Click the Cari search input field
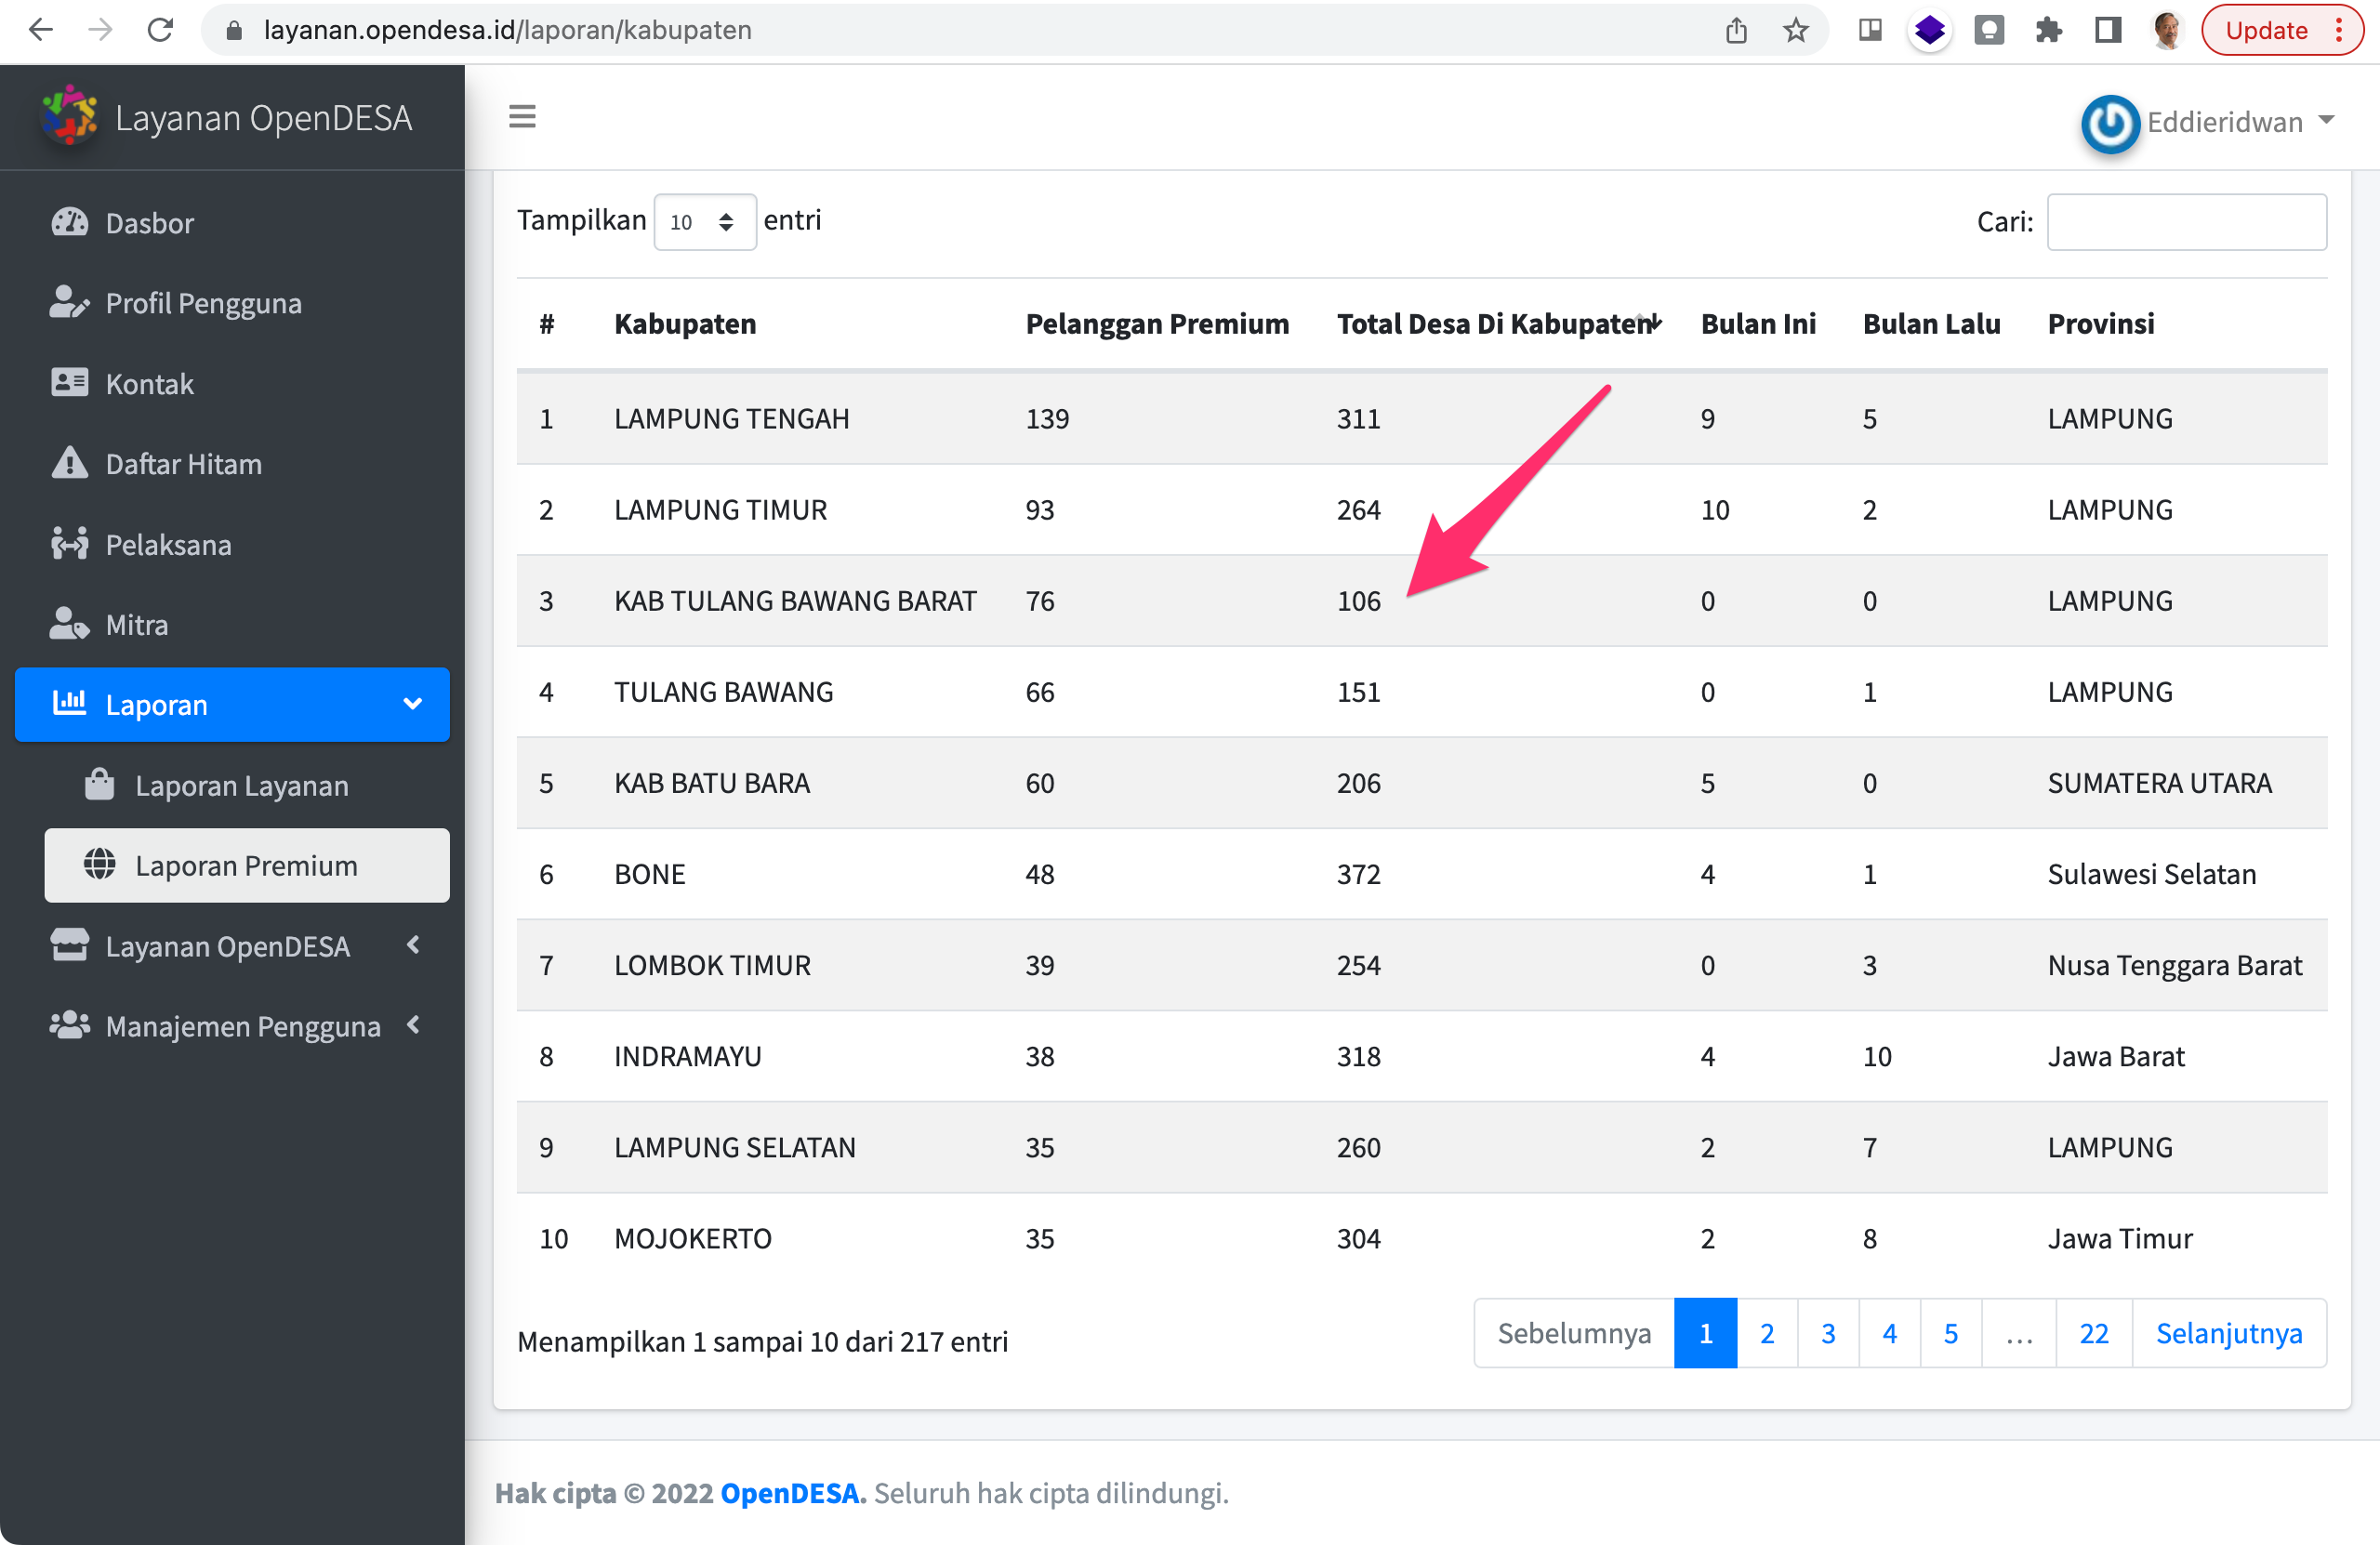Screen dimensions: 2380x1545 click(x=2186, y=221)
